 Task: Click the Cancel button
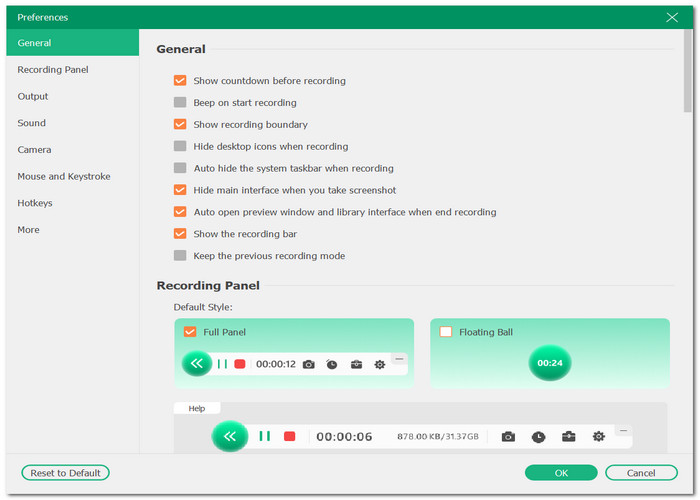click(x=641, y=473)
